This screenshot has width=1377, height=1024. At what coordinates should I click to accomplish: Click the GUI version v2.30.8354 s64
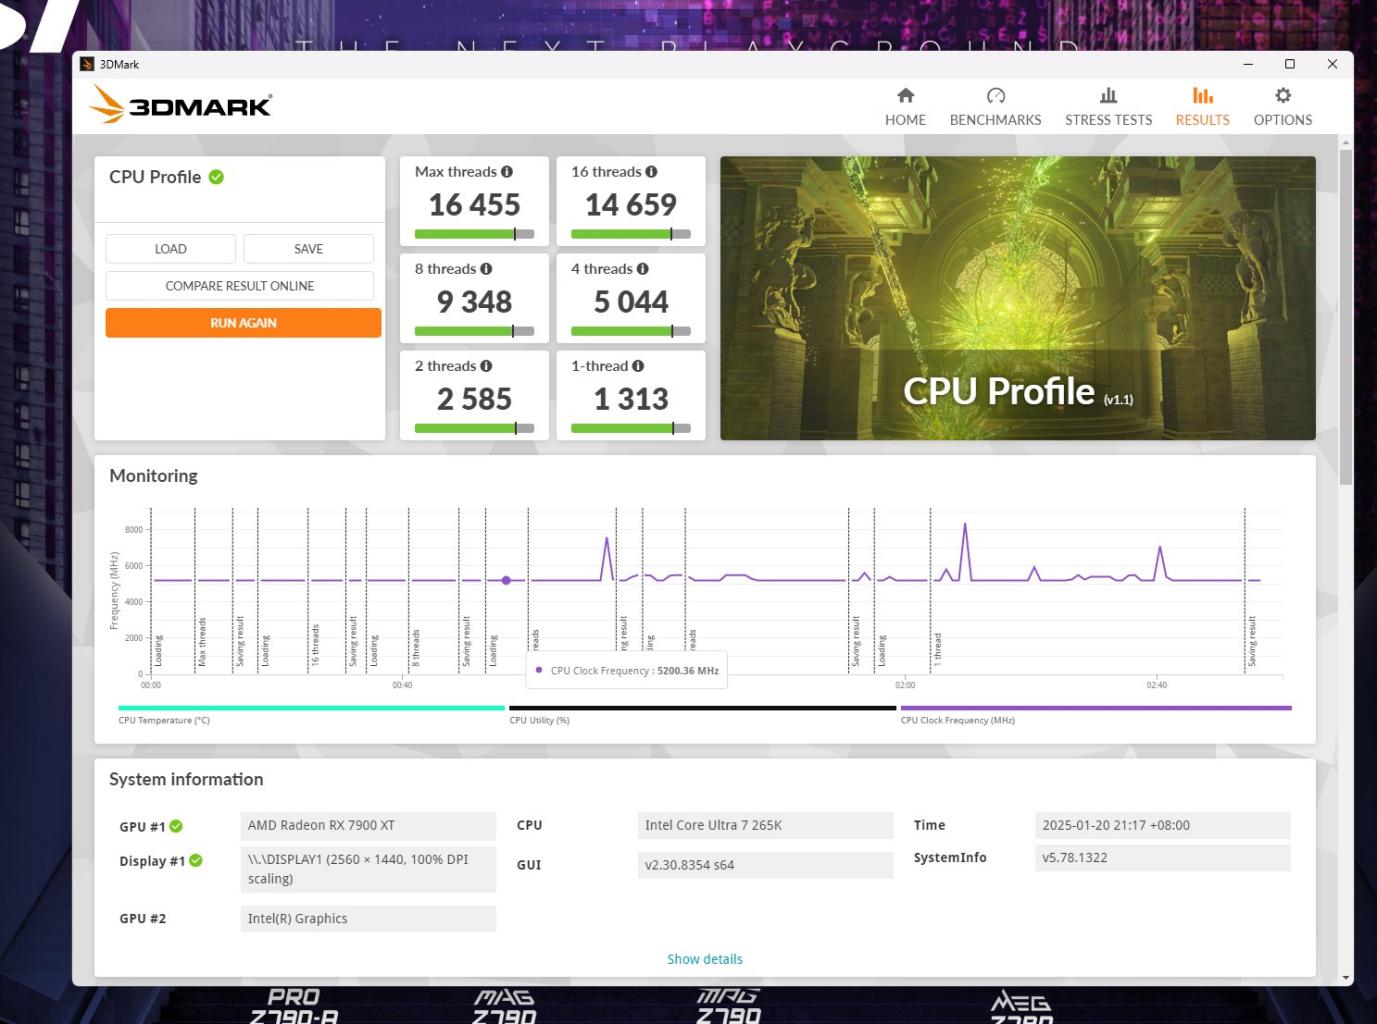click(x=765, y=865)
